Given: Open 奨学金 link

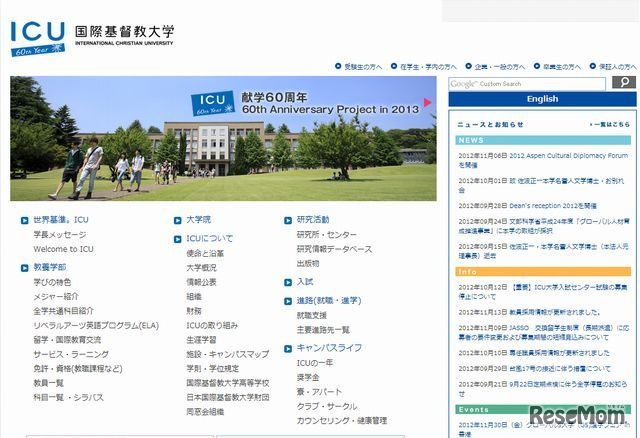Looking at the screenshot, I should [x=308, y=378].
